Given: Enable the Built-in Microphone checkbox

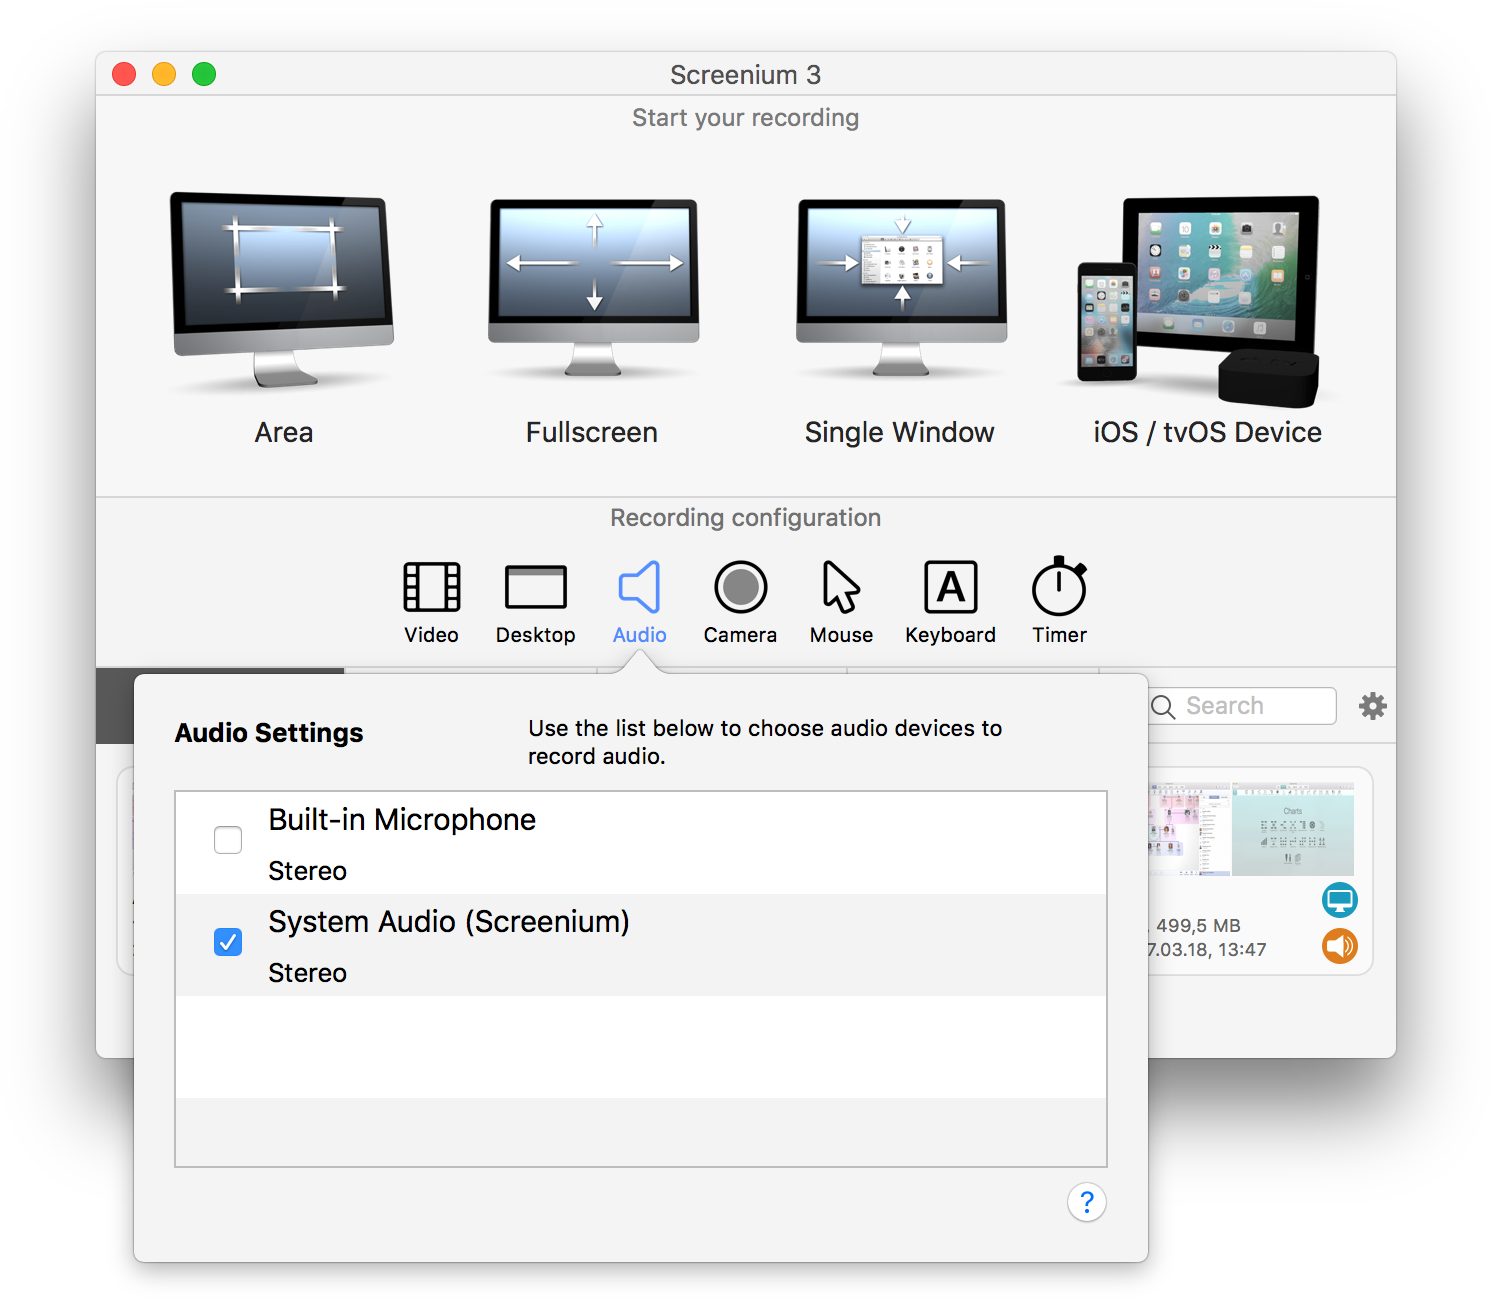Looking at the screenshot, I should 228,840.
